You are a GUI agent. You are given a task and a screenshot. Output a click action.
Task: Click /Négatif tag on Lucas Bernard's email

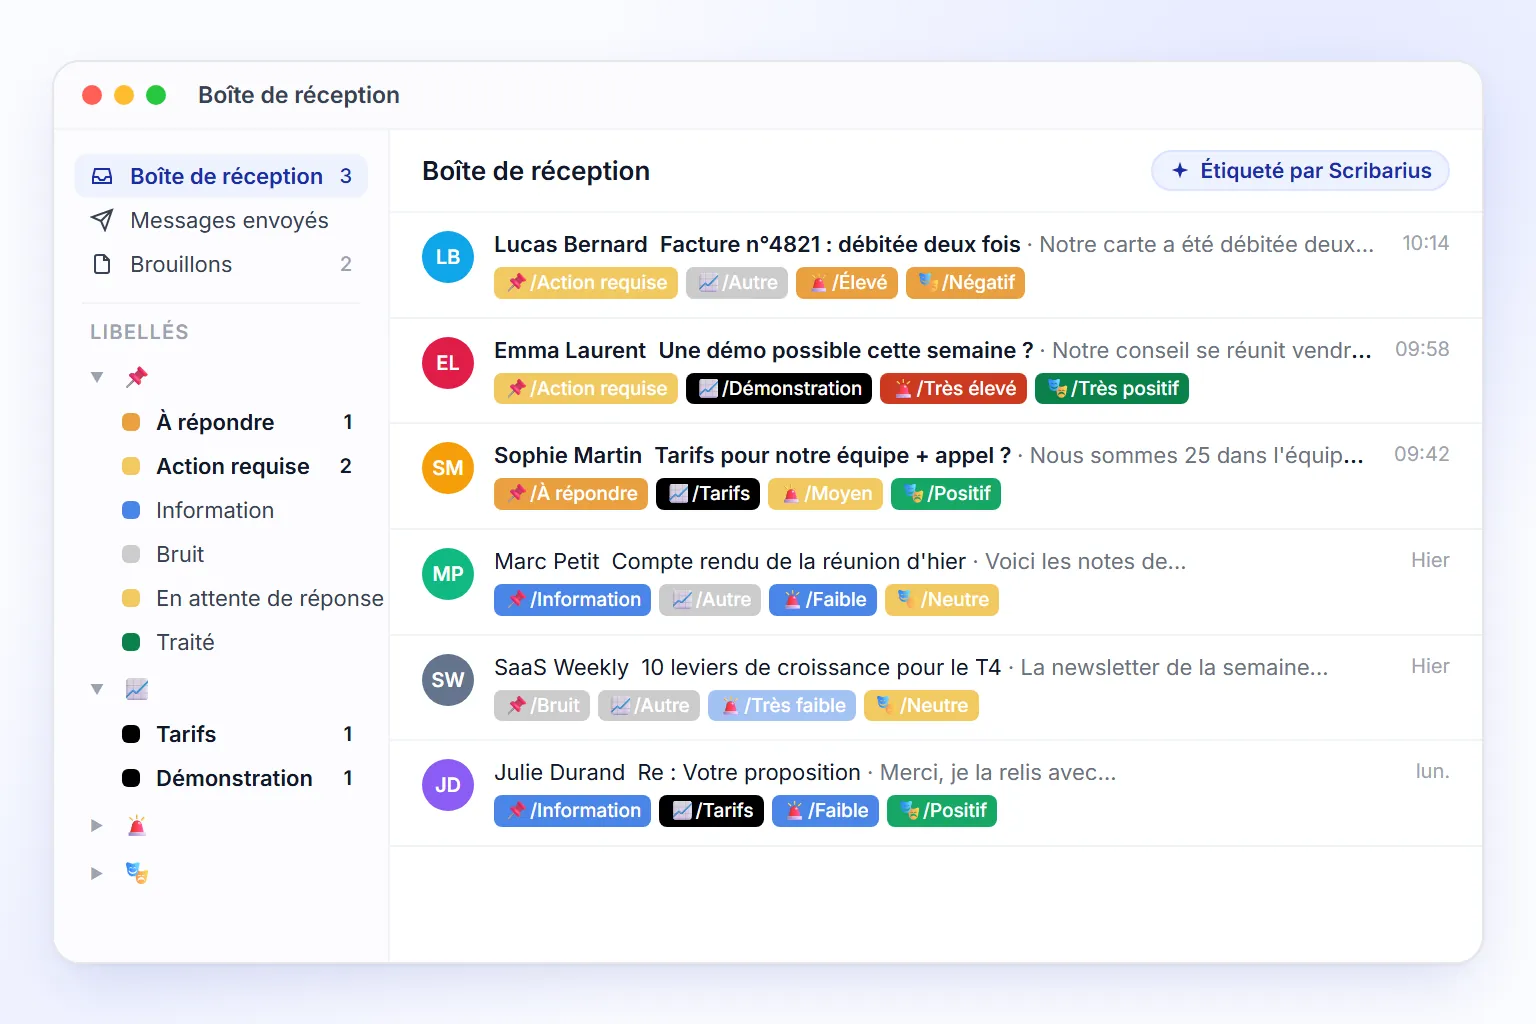click(x=965, y=283)
